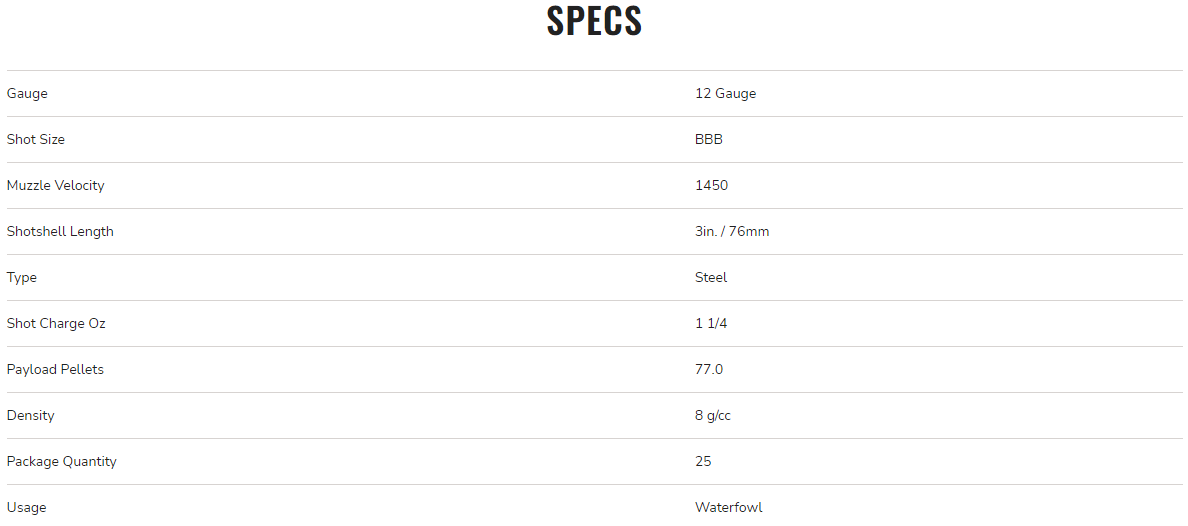
Task: Click the Waterfowl usage value
Action: point(729,508)
